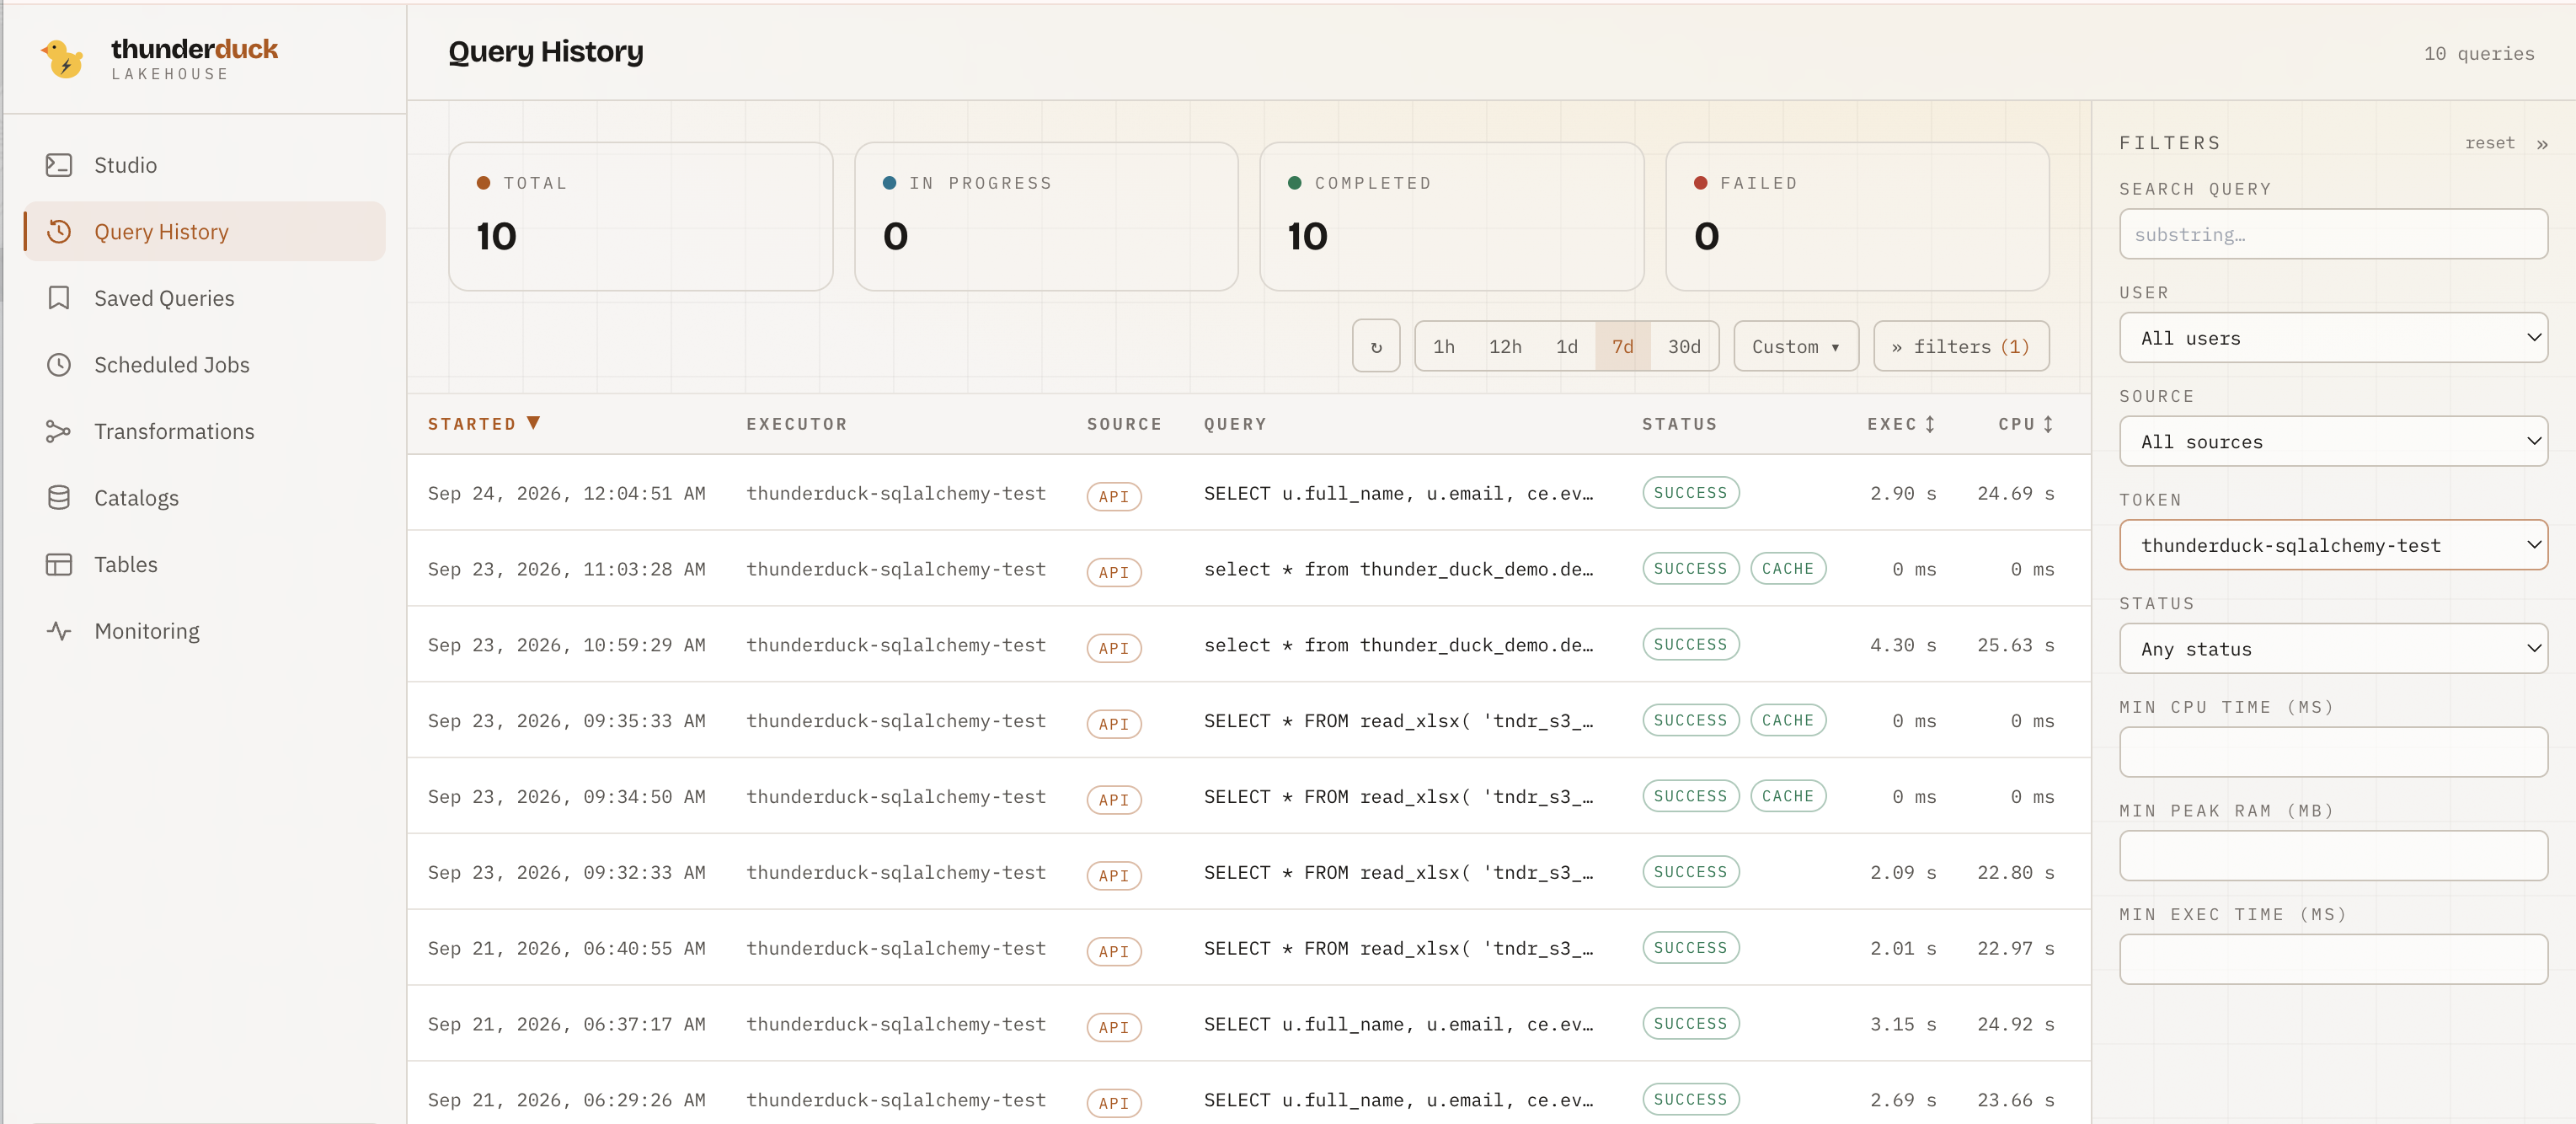2576x1124 pixels.
Task: Click CACHE badge on 09:35:33 AM row
Action: pos(1787,720)
